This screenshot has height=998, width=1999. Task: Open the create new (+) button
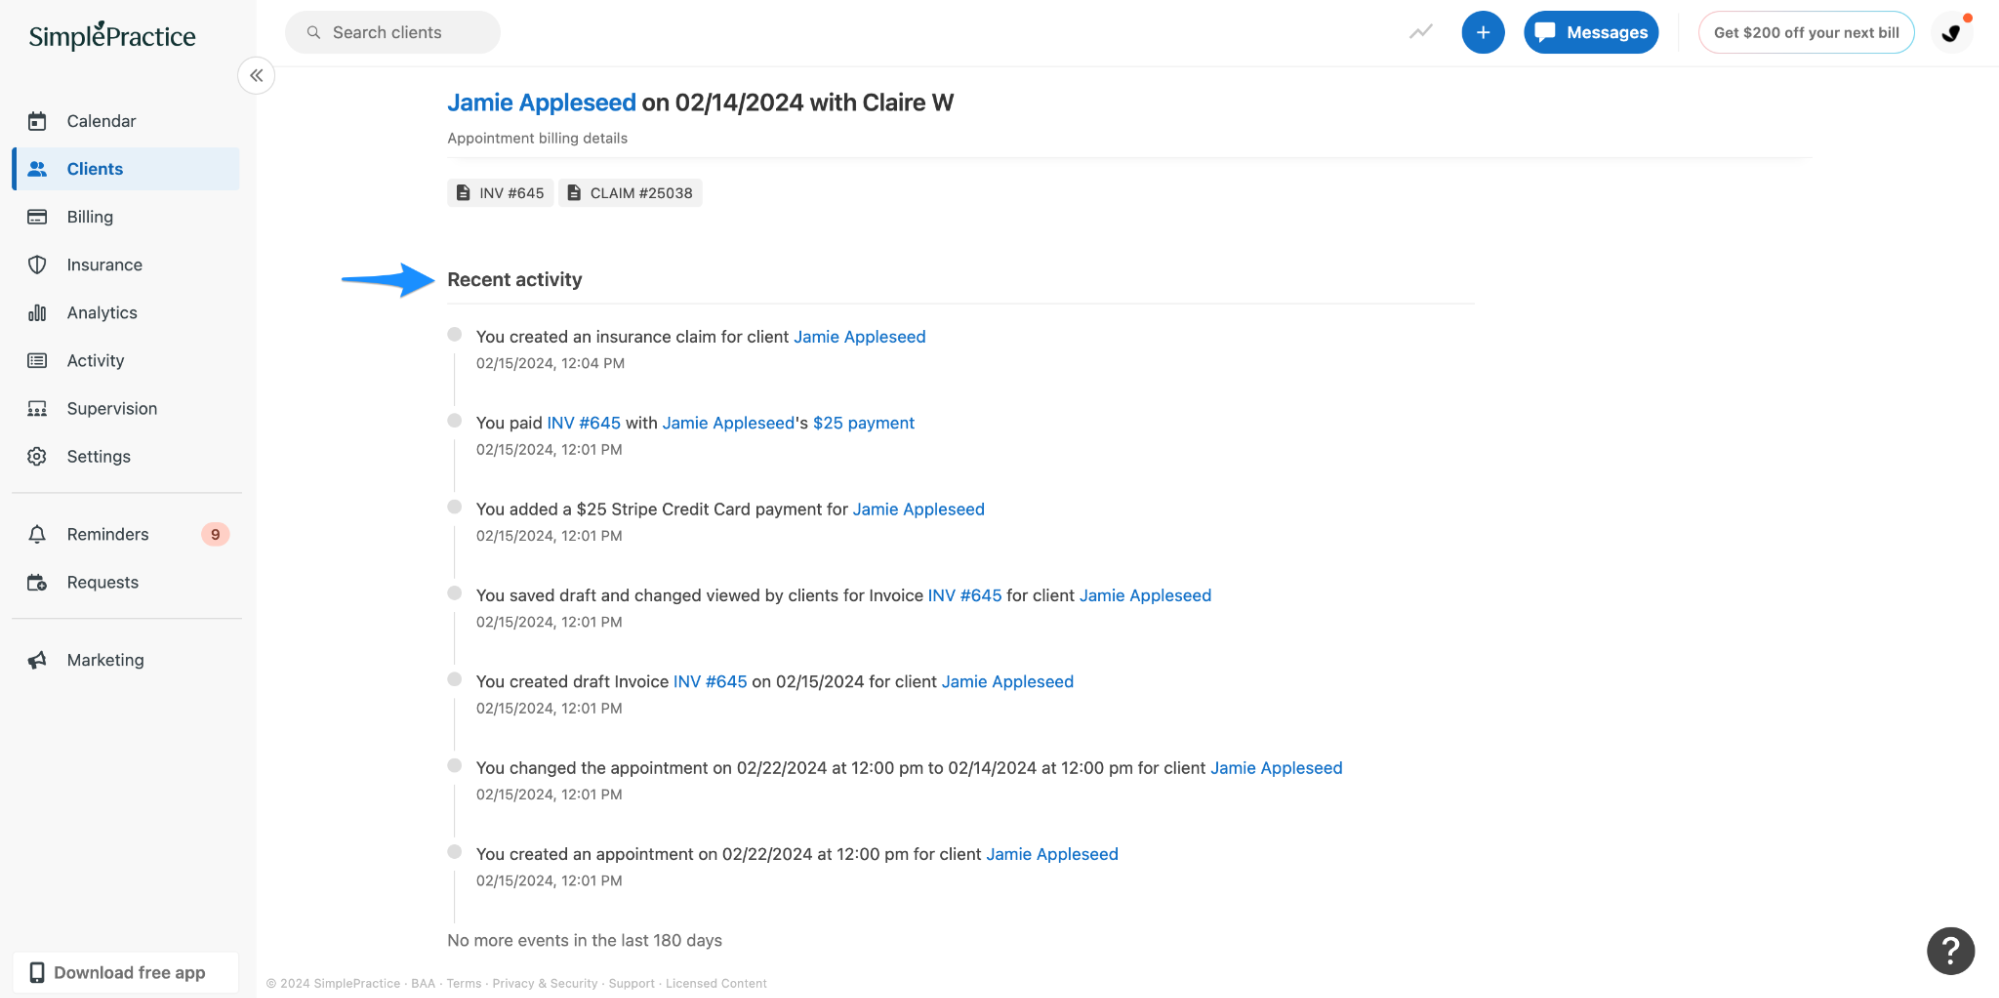[1483, 31]
